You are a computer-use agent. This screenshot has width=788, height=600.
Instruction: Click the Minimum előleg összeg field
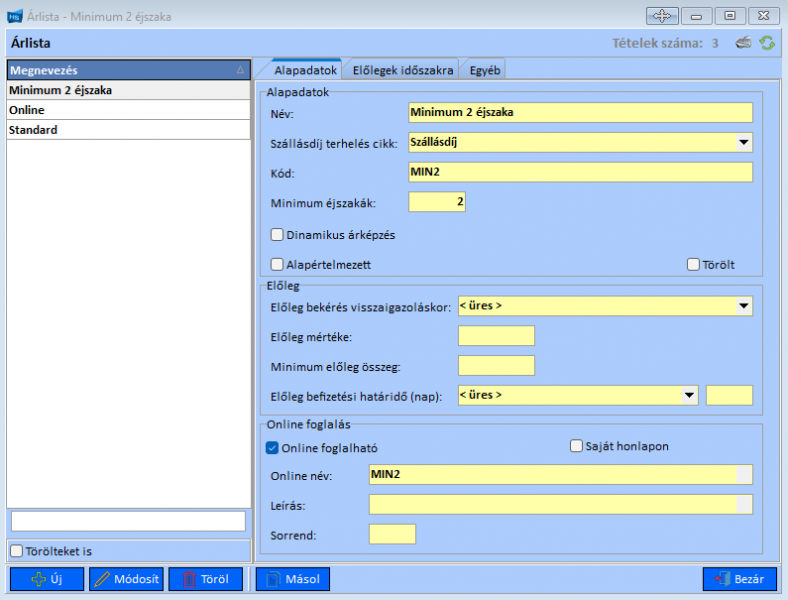point(496,365)
